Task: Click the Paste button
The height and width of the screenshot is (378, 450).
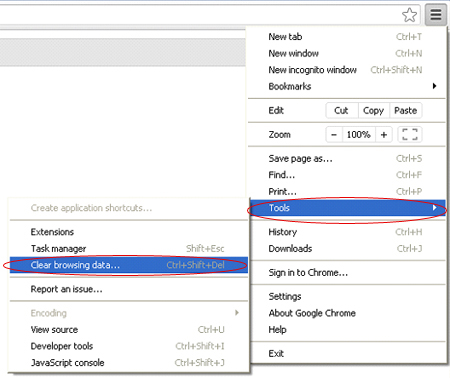Action: point(405,111)
